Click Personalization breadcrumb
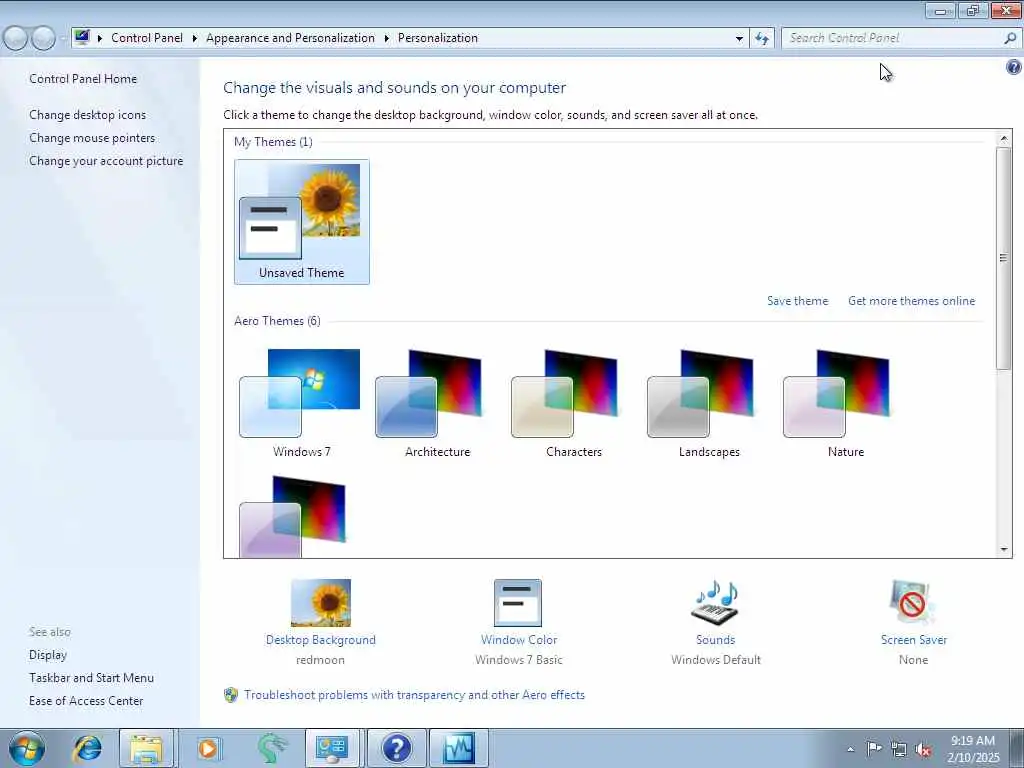Image resolution: width=1024 pixels, height=768 pixels. click(x=438, y=38)
